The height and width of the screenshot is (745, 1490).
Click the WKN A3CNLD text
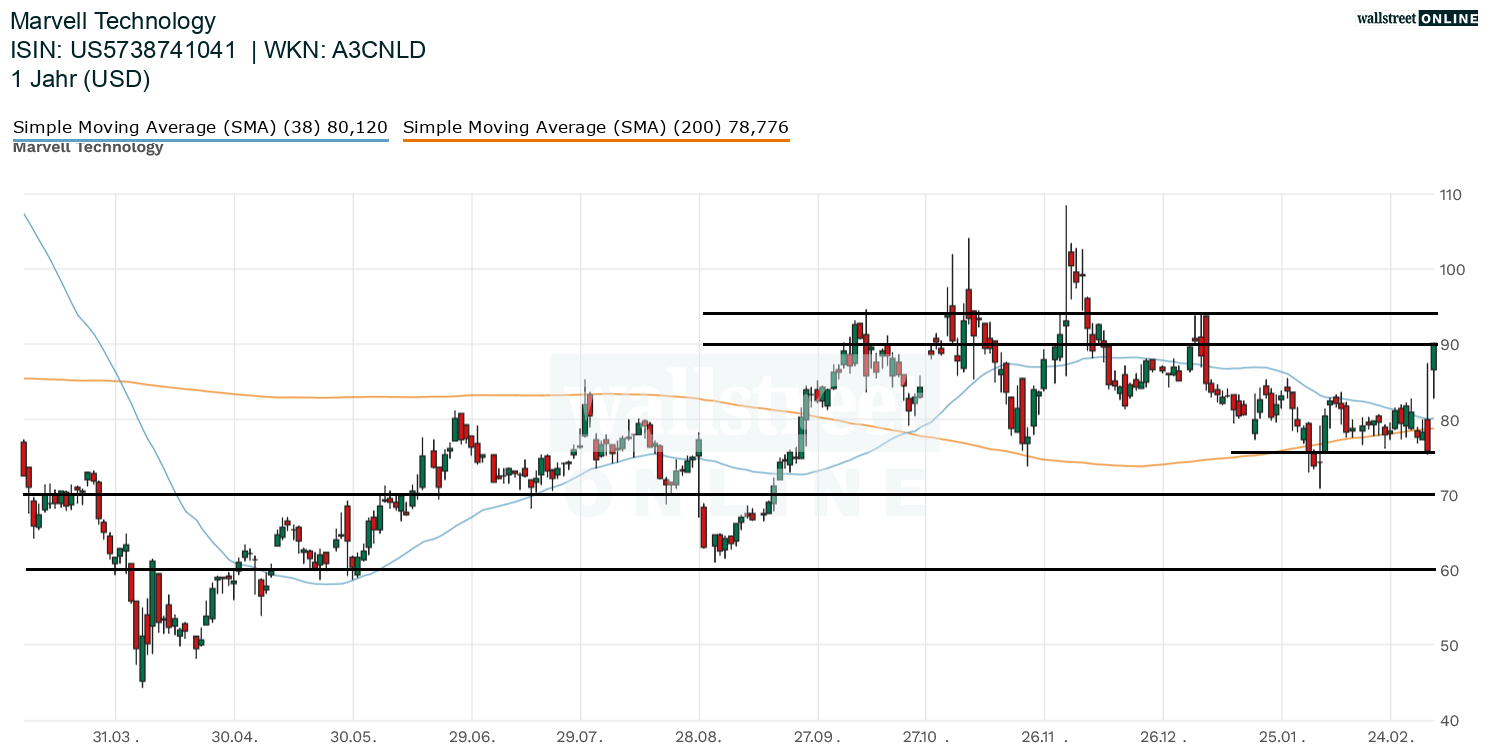tap(346, 50)
